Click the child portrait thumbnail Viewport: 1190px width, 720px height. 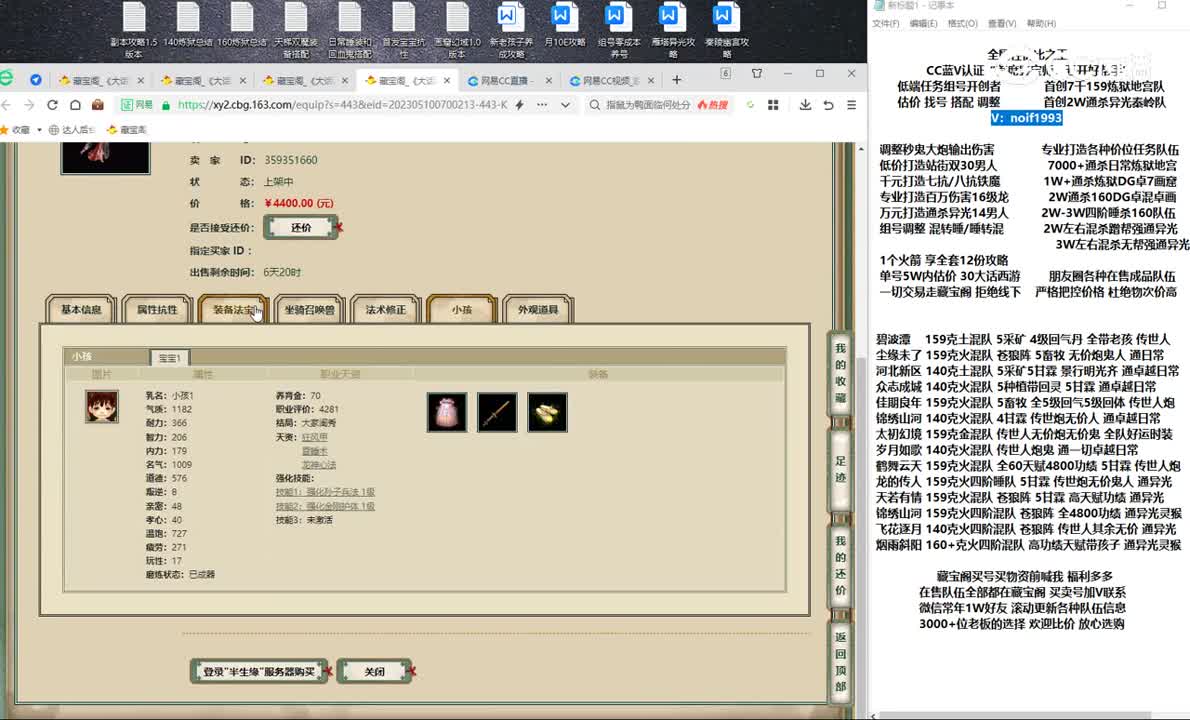pos(102,407)
